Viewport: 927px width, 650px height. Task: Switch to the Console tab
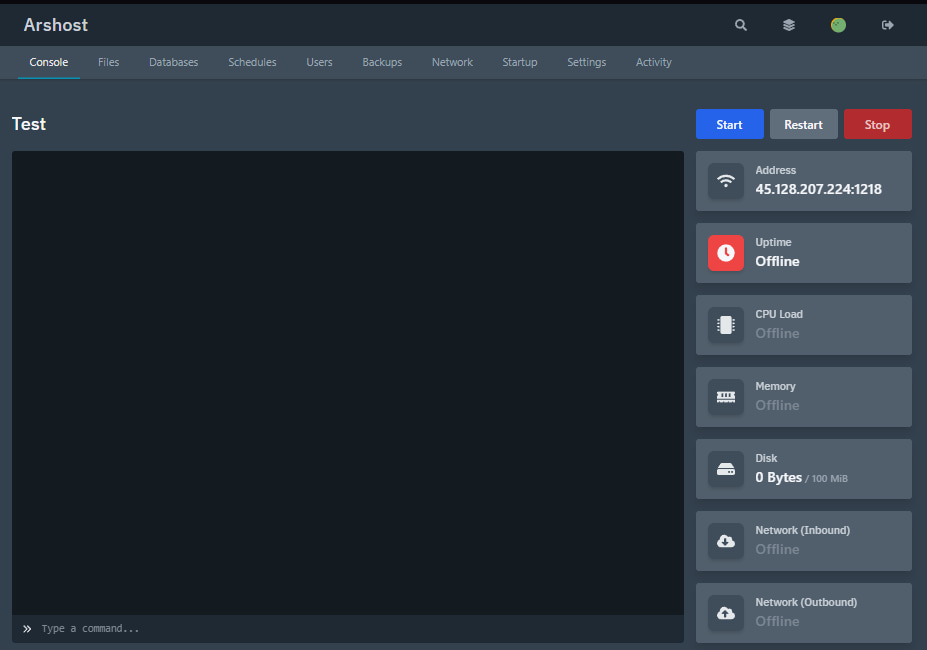[x=48, y=62]
